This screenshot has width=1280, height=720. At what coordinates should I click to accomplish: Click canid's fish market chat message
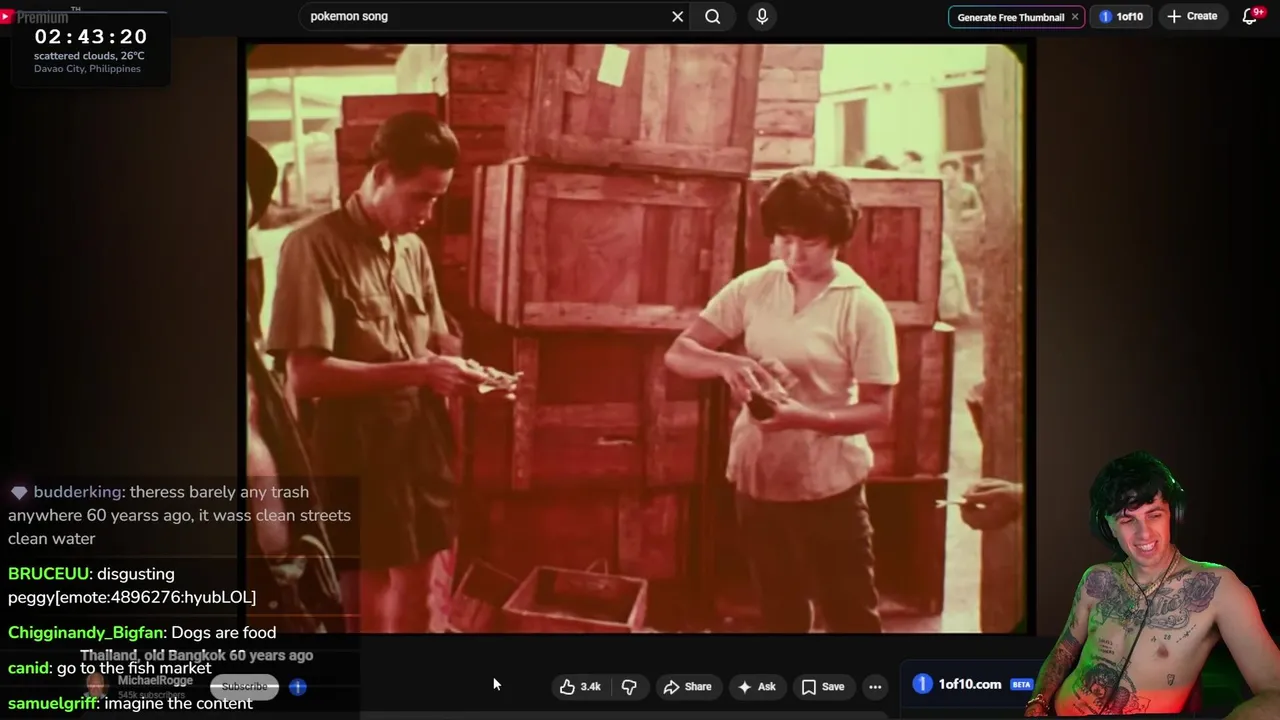(110, 668)
